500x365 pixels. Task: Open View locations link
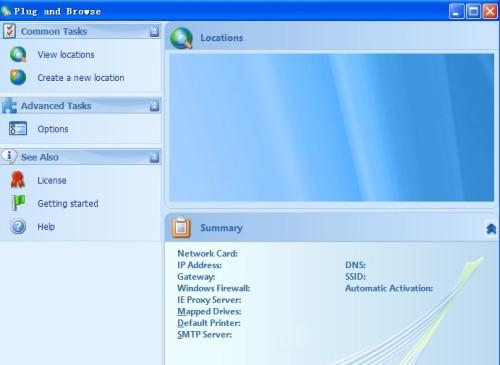coord(66,54)
